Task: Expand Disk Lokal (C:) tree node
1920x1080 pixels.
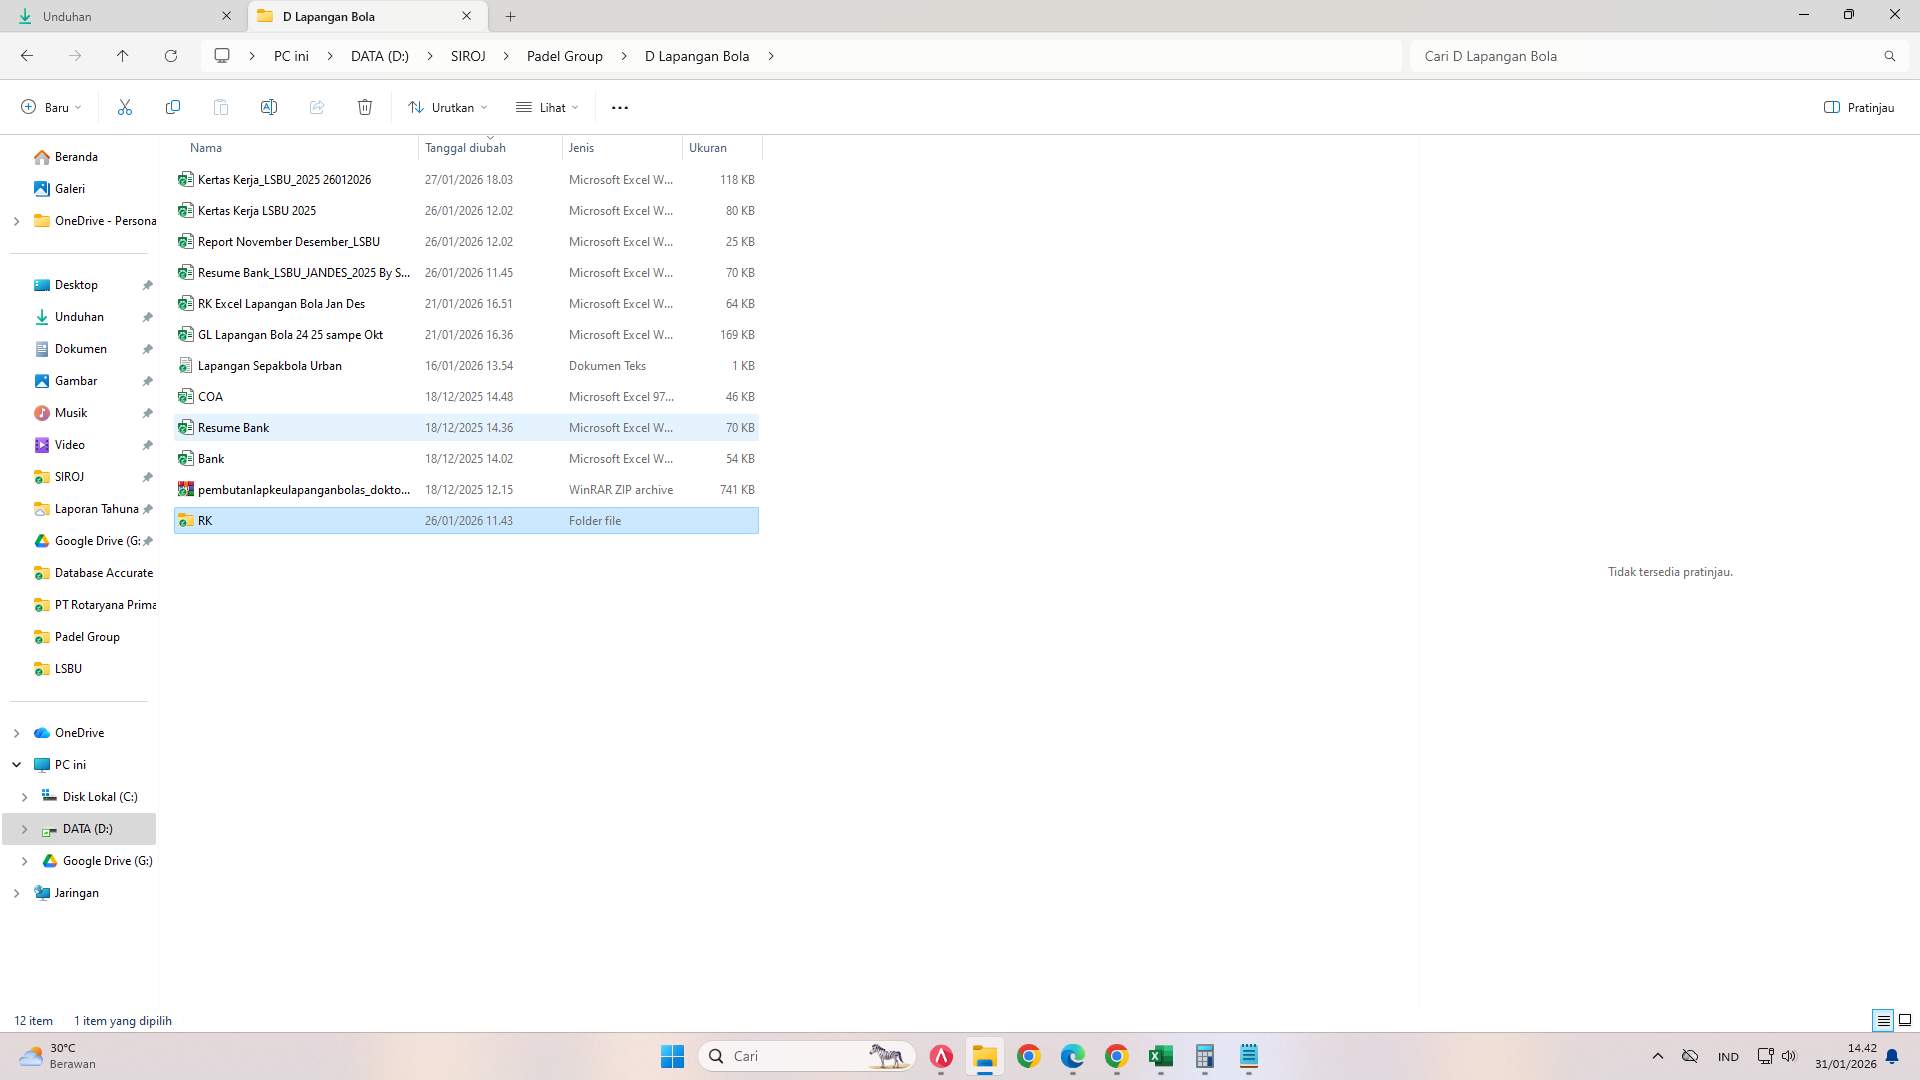Action: 24,797
